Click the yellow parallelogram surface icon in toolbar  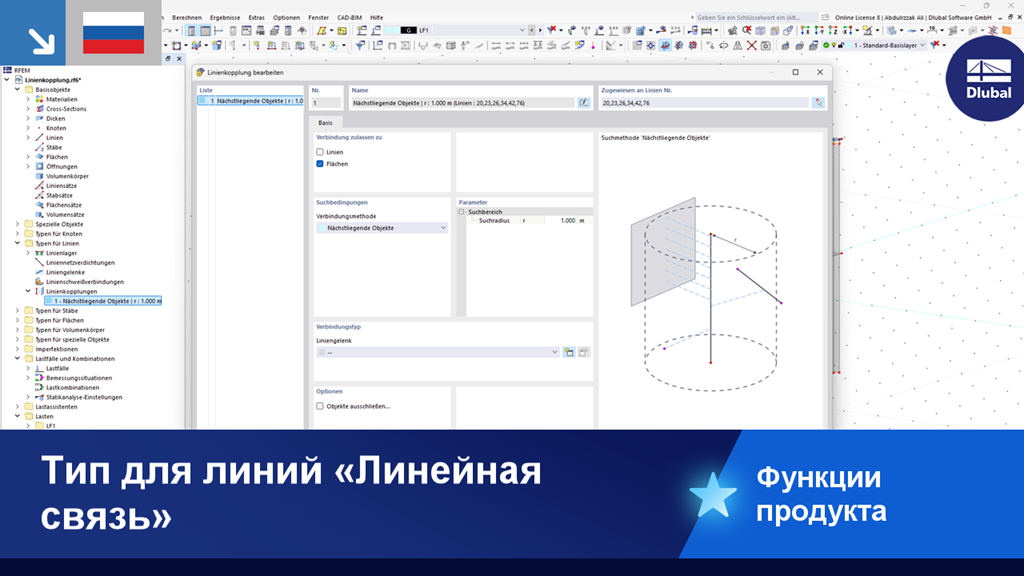321,30
